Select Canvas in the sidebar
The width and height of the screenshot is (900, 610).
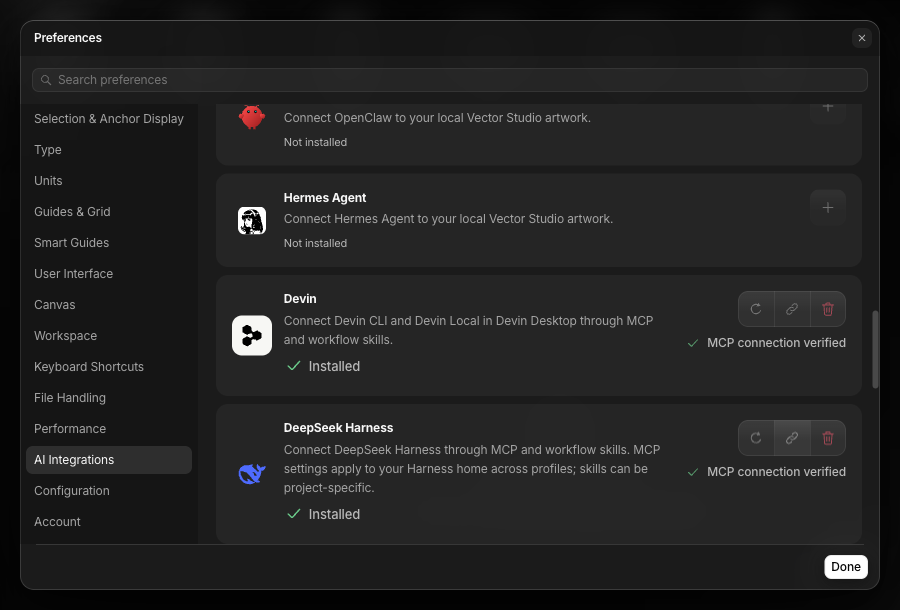pos(109,305)
